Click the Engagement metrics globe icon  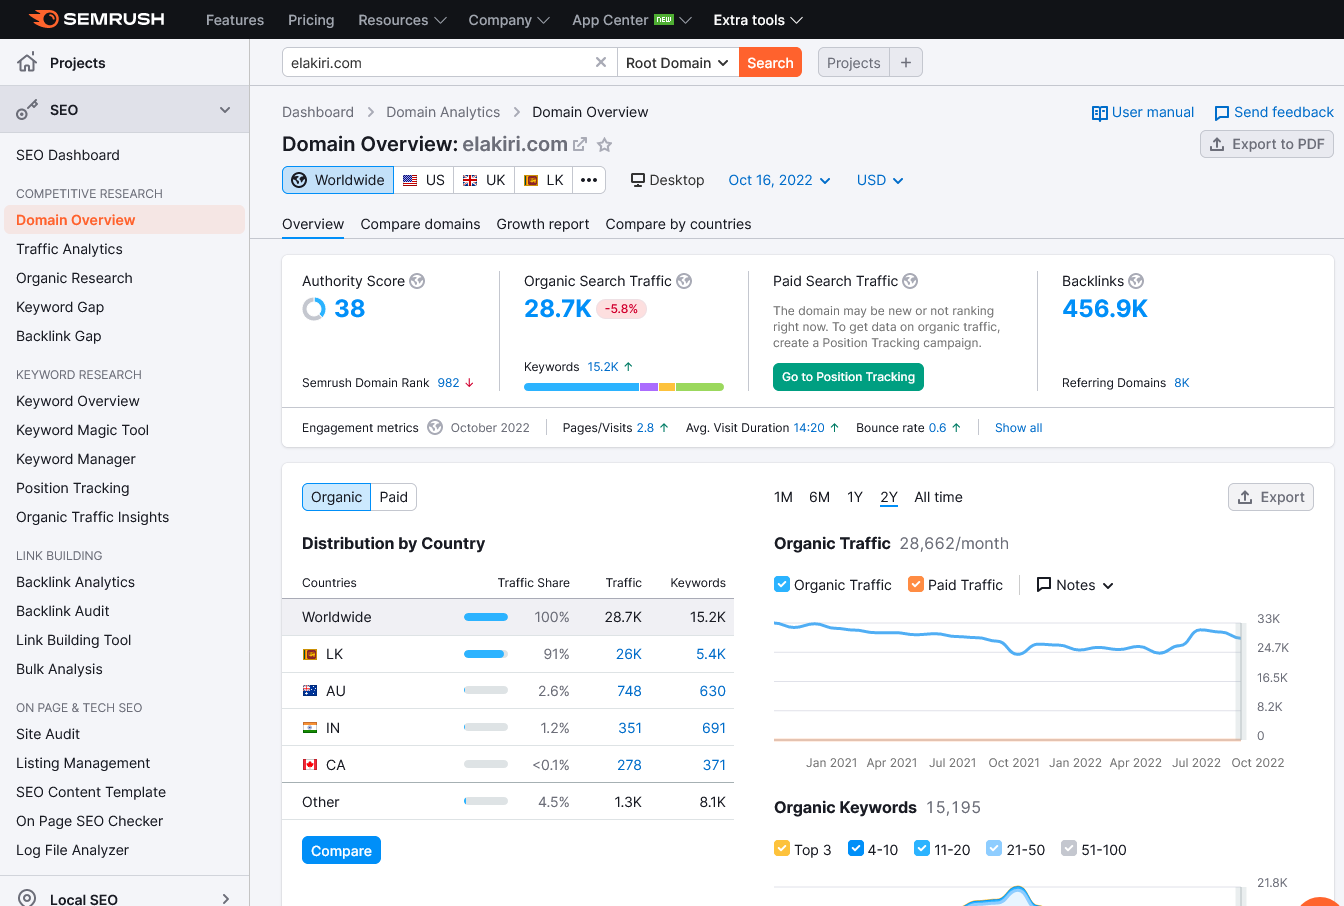coord(435,427)
